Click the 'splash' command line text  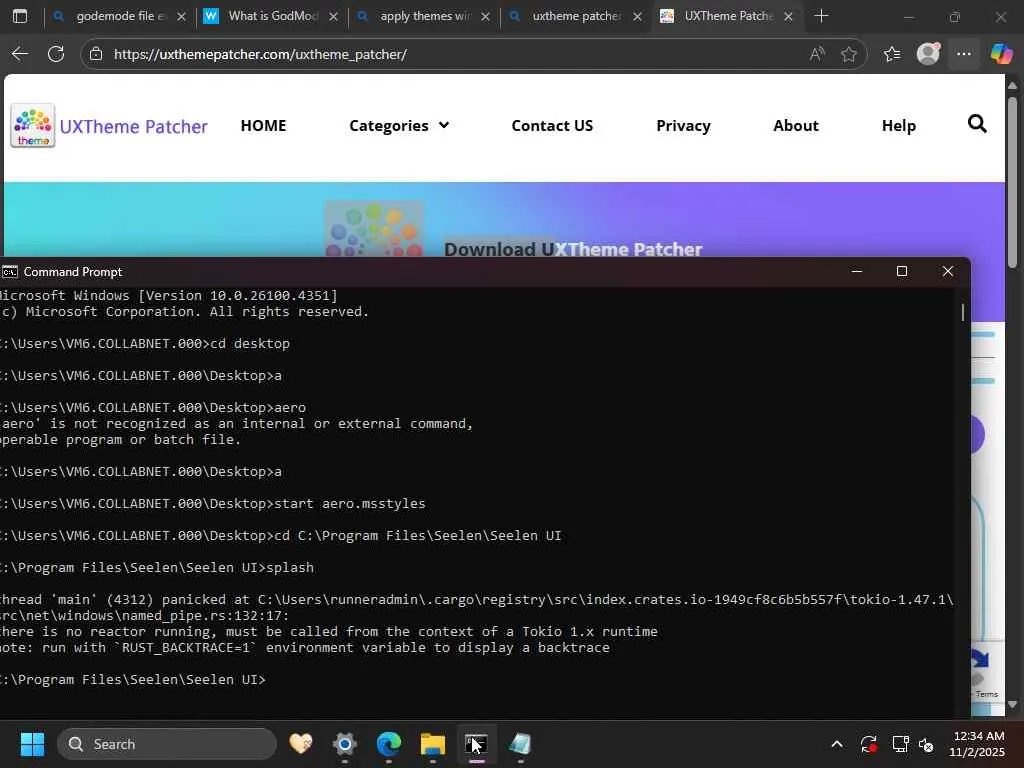click(x=290, y=568)
